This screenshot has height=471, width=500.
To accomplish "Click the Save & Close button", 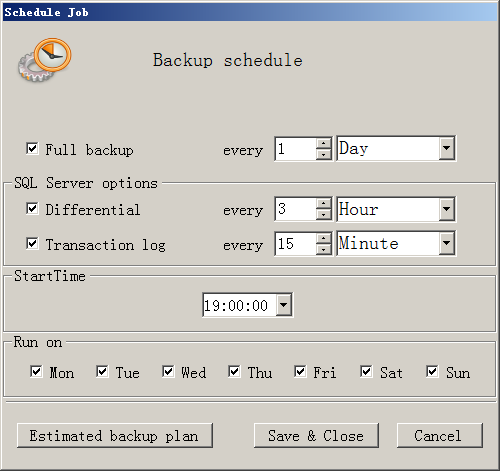I will click(x=316, y=435).
